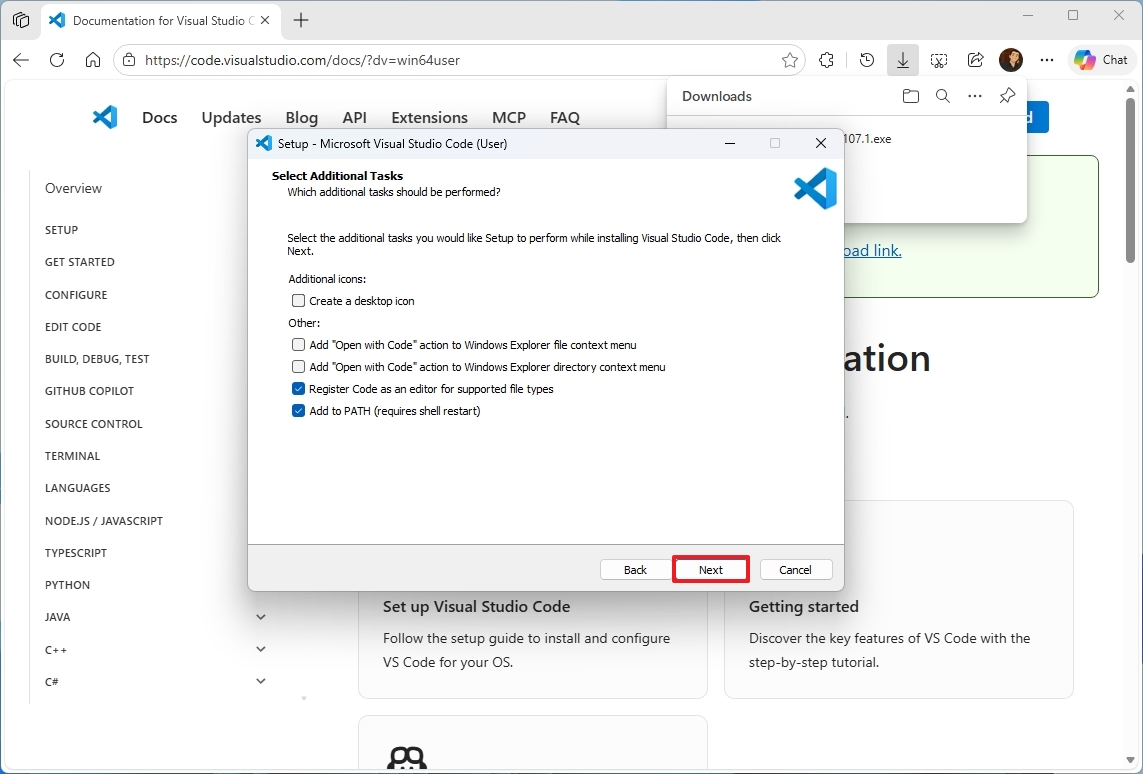
Task: Select Overview in docs sidebar
Action: (x=74, y=188)
